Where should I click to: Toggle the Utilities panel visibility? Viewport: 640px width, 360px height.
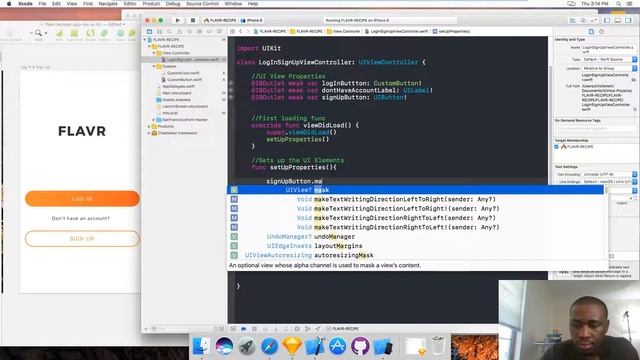(628, 20)
